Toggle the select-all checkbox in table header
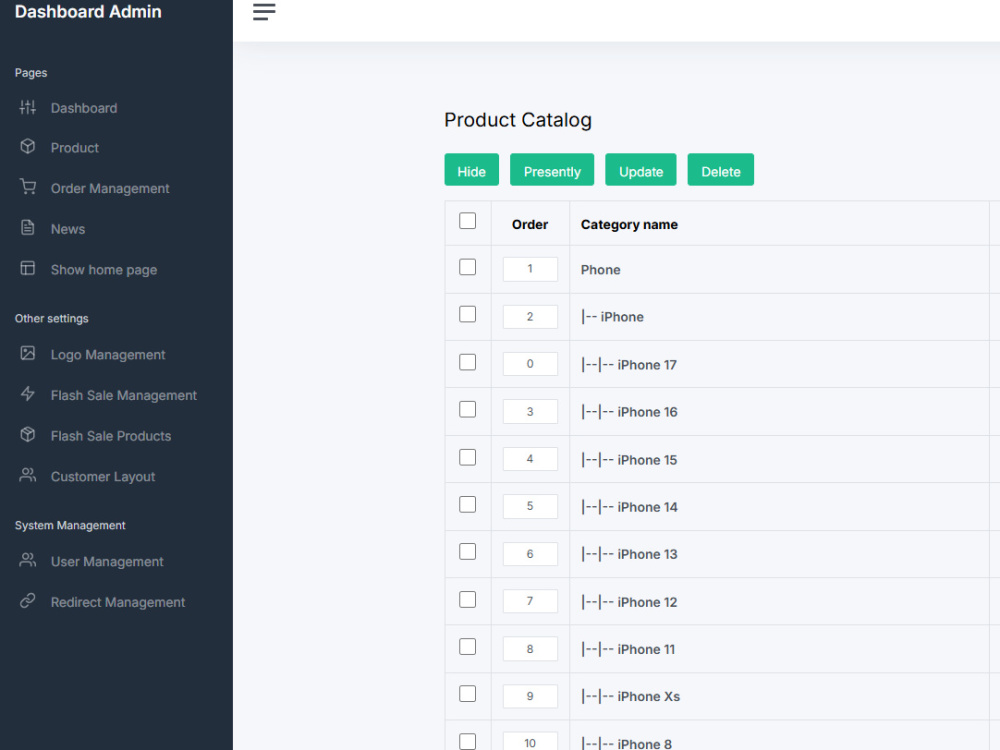Image resolution: width=1000 pixels, height=750 pixels. 467,221
